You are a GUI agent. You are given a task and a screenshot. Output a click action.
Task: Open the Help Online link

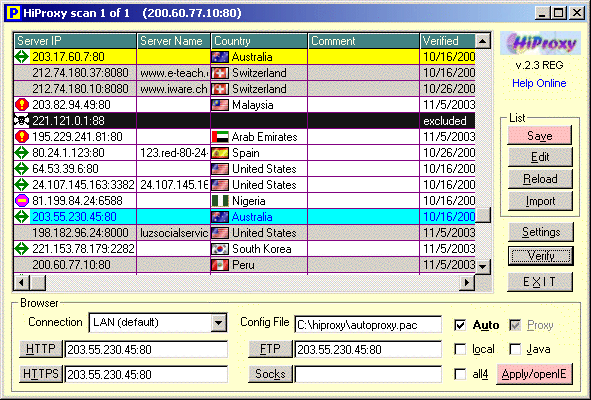539,83
